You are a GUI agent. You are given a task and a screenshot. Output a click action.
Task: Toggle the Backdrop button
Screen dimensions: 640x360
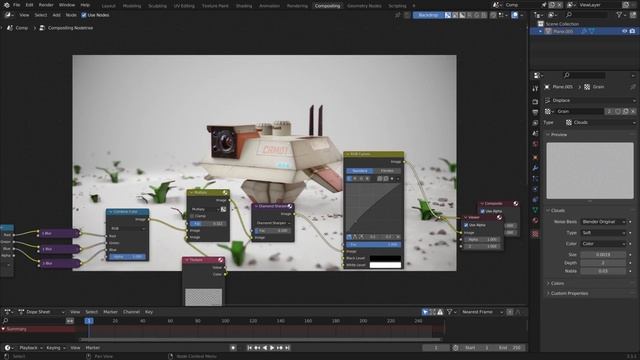pos(428,15)
